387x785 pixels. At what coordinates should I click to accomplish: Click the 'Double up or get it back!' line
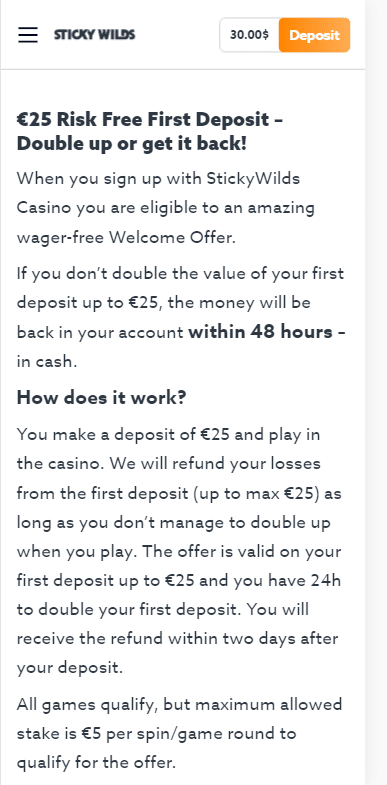[x=132, y=144]
